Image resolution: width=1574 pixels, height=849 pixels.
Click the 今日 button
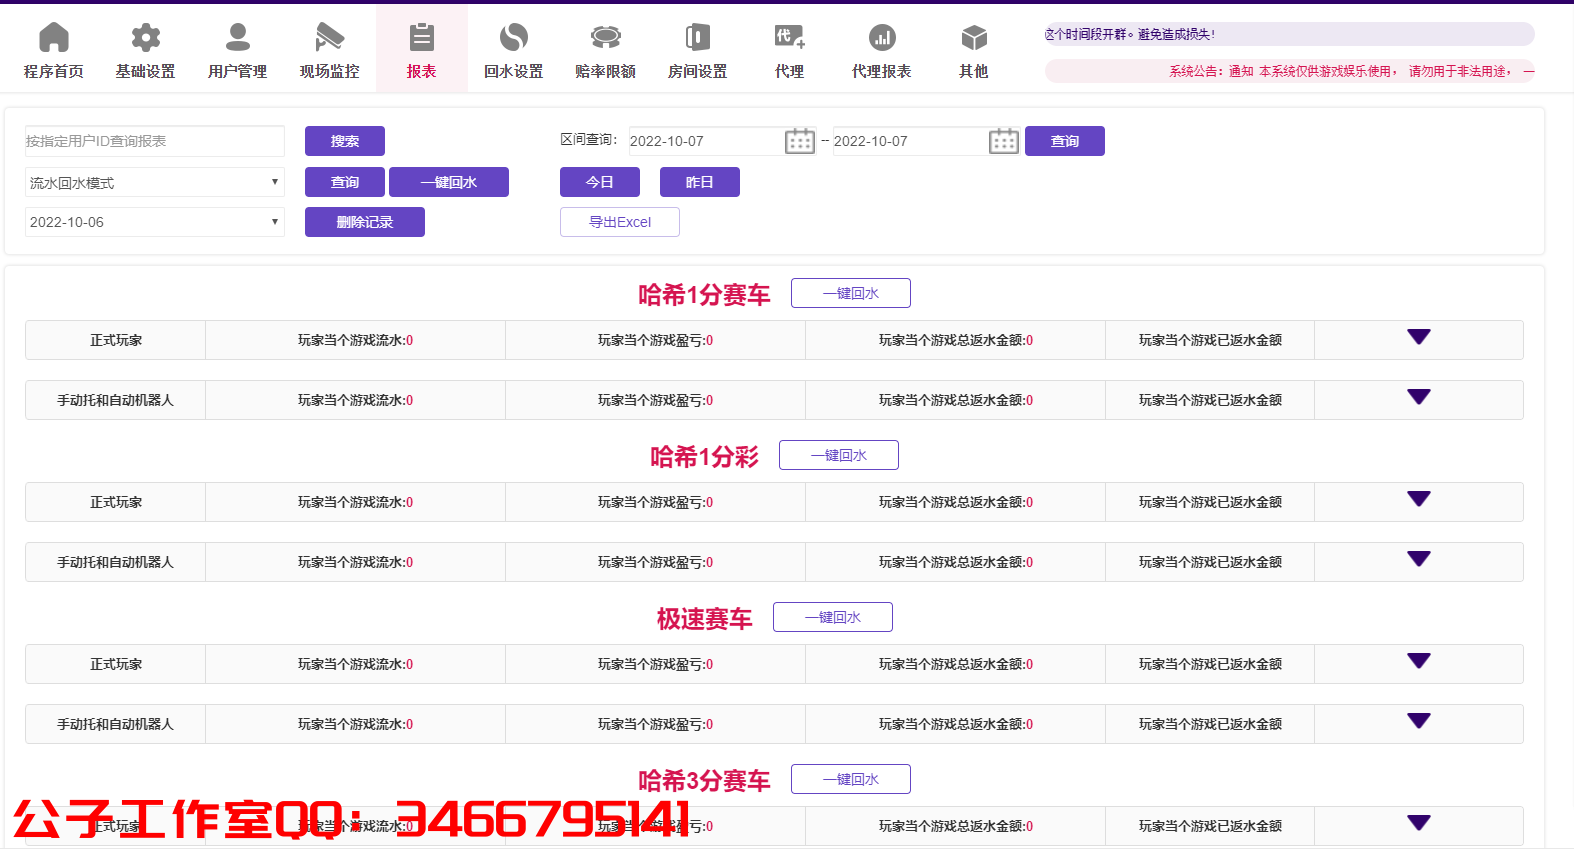click(x=600, y=182)
